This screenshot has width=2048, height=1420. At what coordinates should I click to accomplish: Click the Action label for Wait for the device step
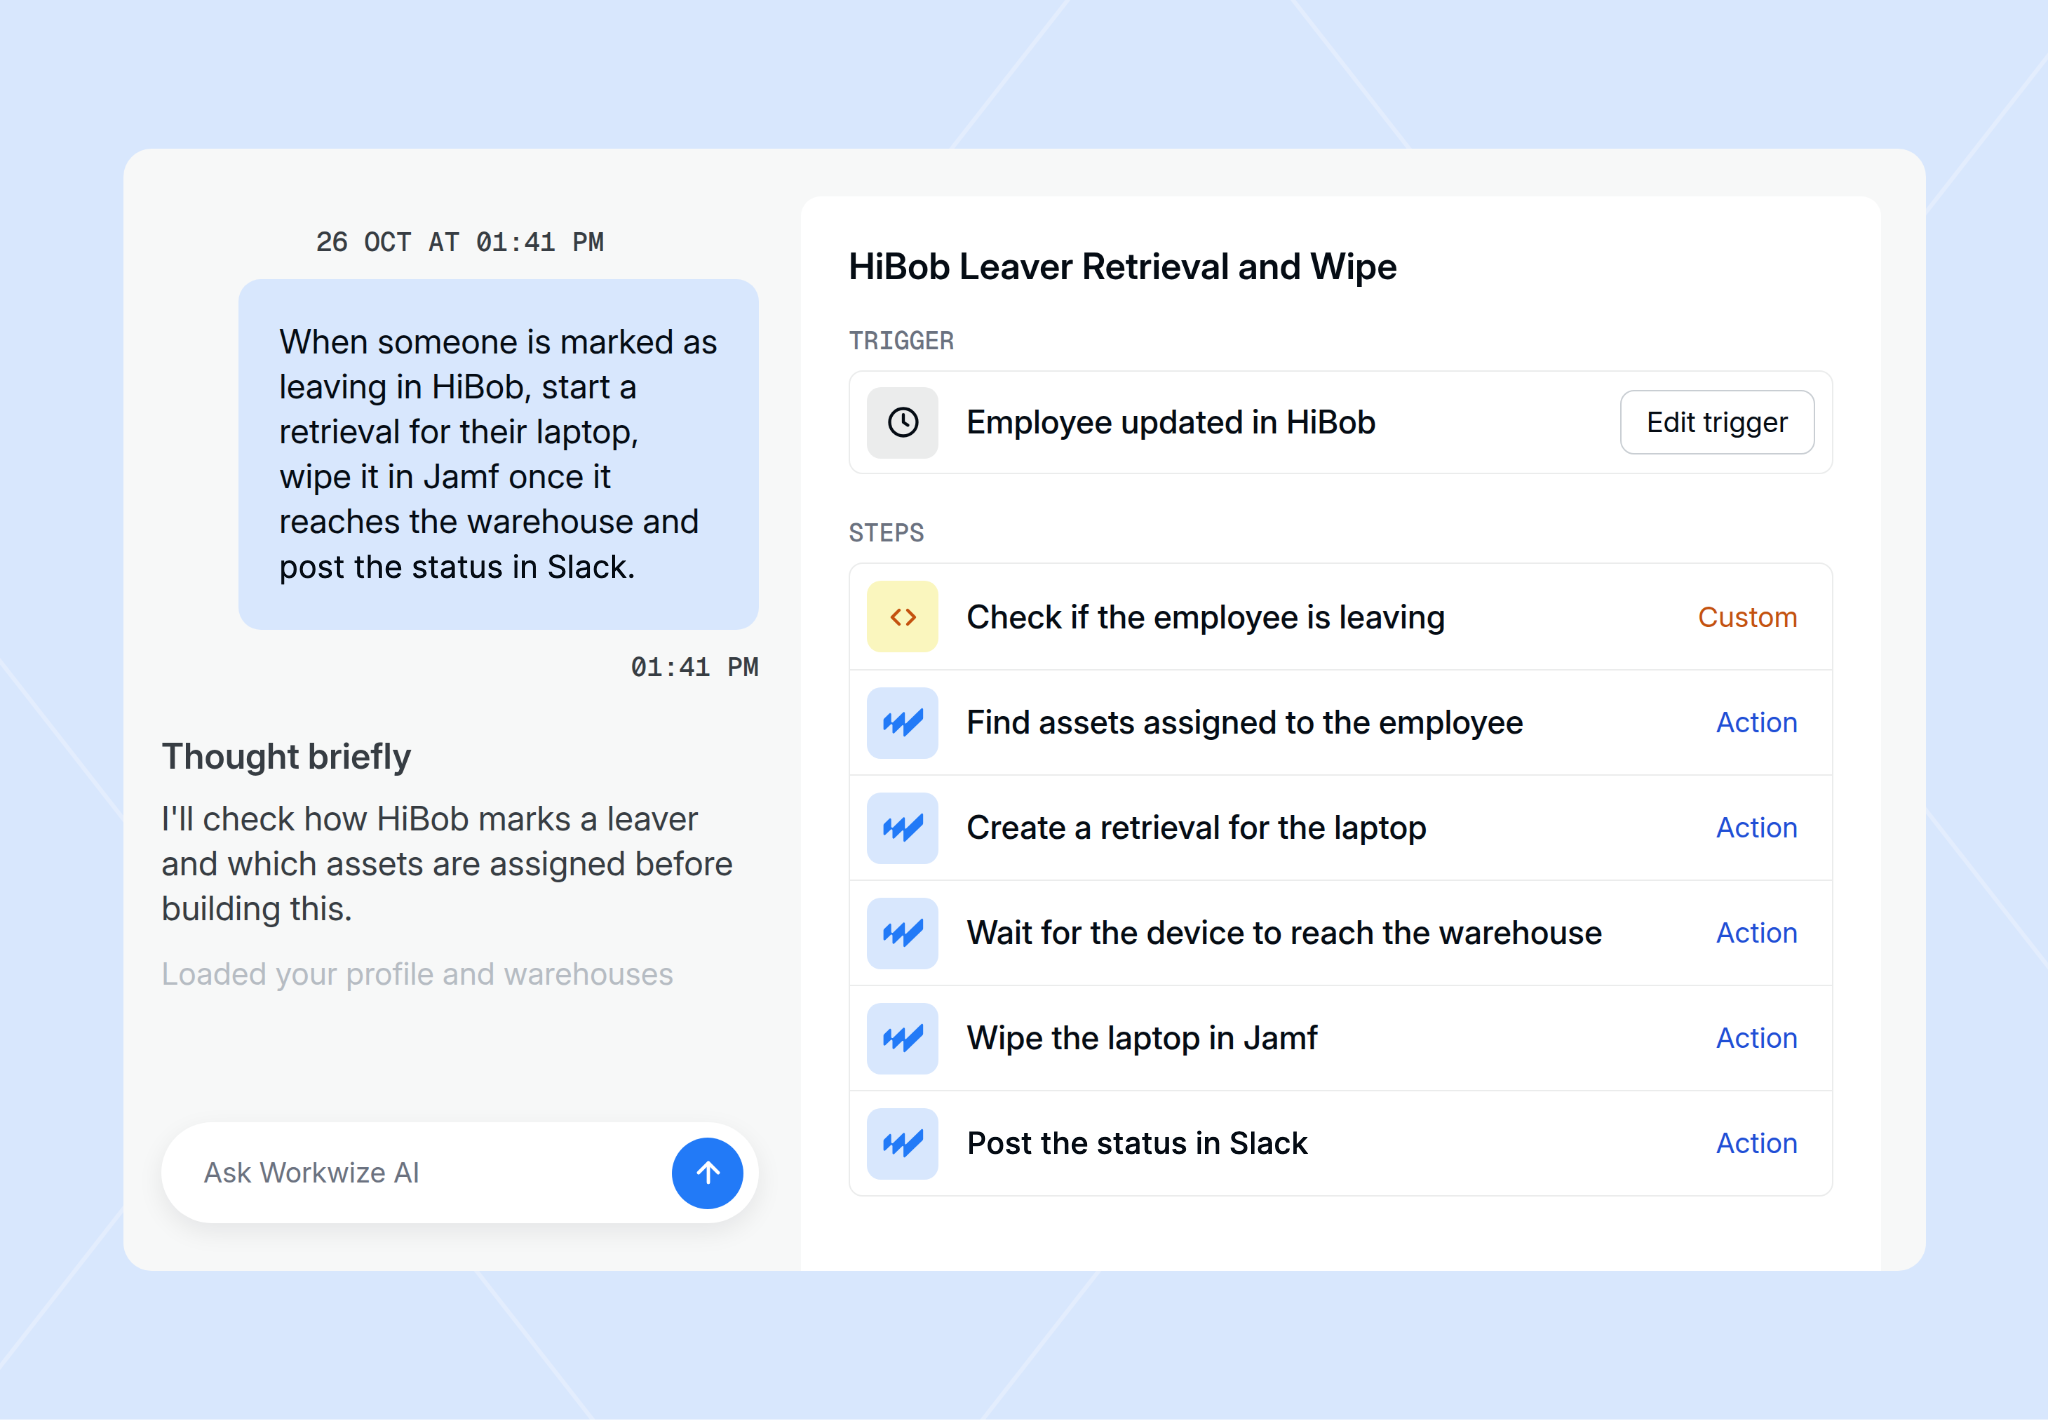(1757, 933)
